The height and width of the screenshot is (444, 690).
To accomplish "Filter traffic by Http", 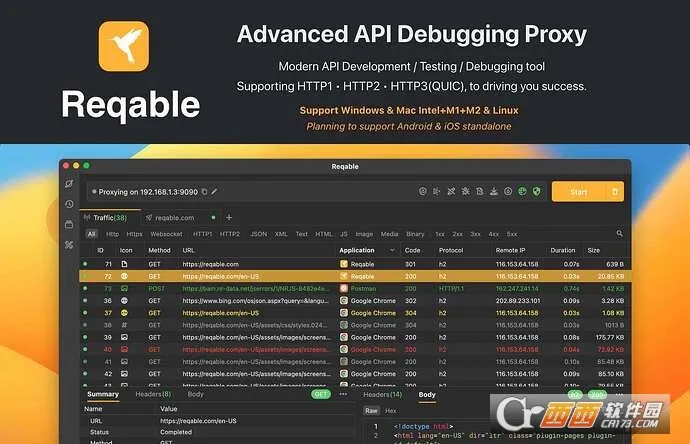I will [x=112, y=234].
